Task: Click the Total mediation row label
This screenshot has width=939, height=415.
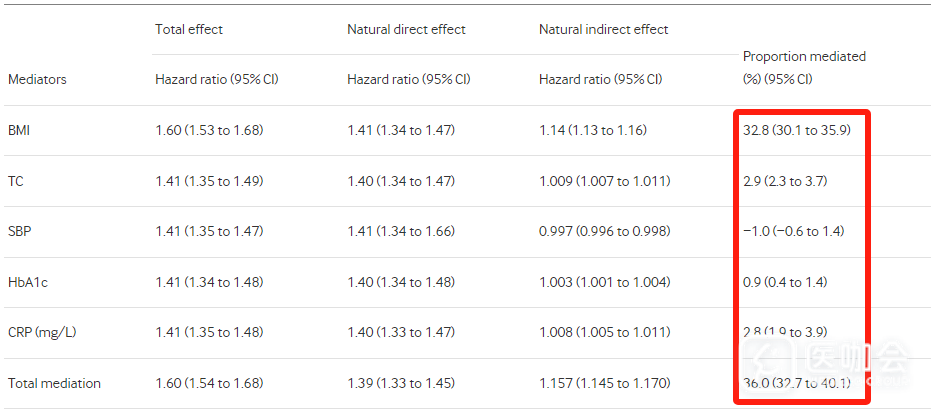Action: click(x=54, y=383)
